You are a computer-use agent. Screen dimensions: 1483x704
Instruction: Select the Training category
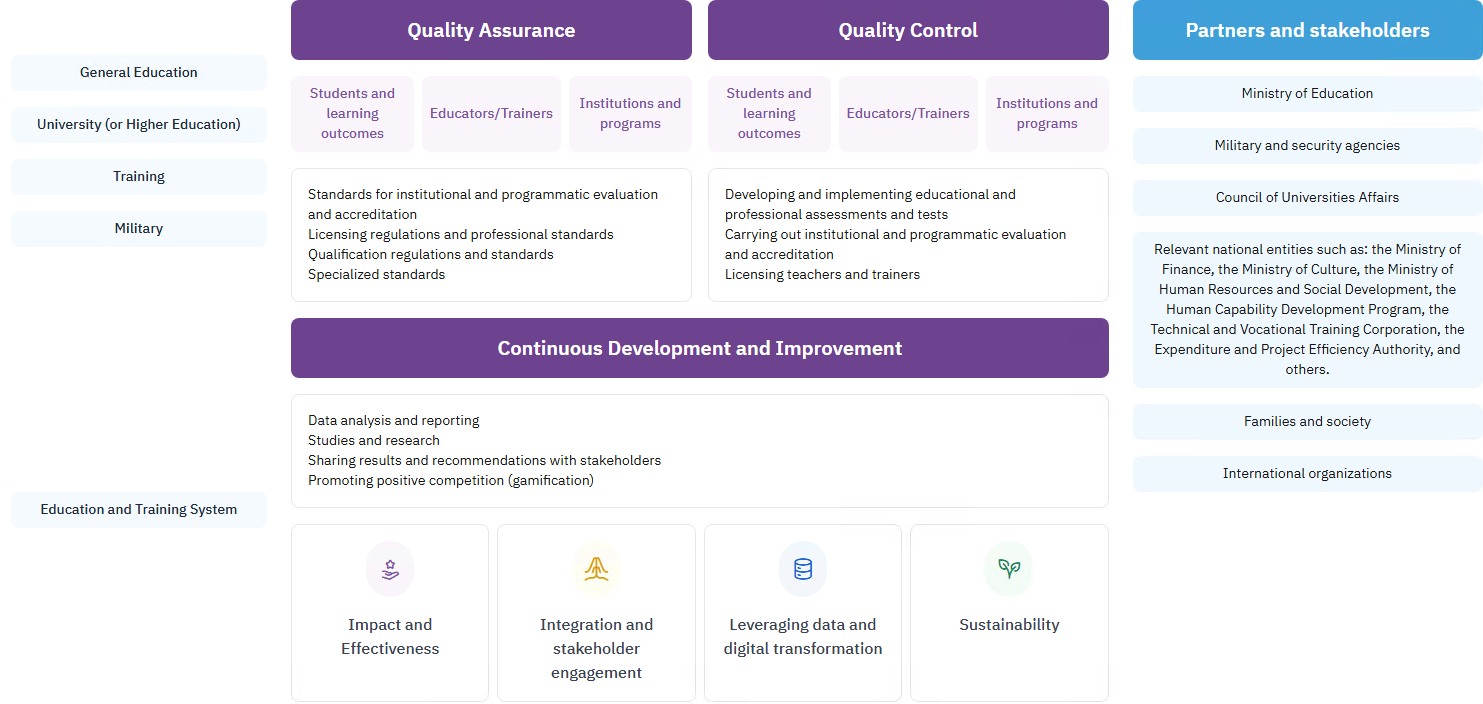tap(139, 176)
